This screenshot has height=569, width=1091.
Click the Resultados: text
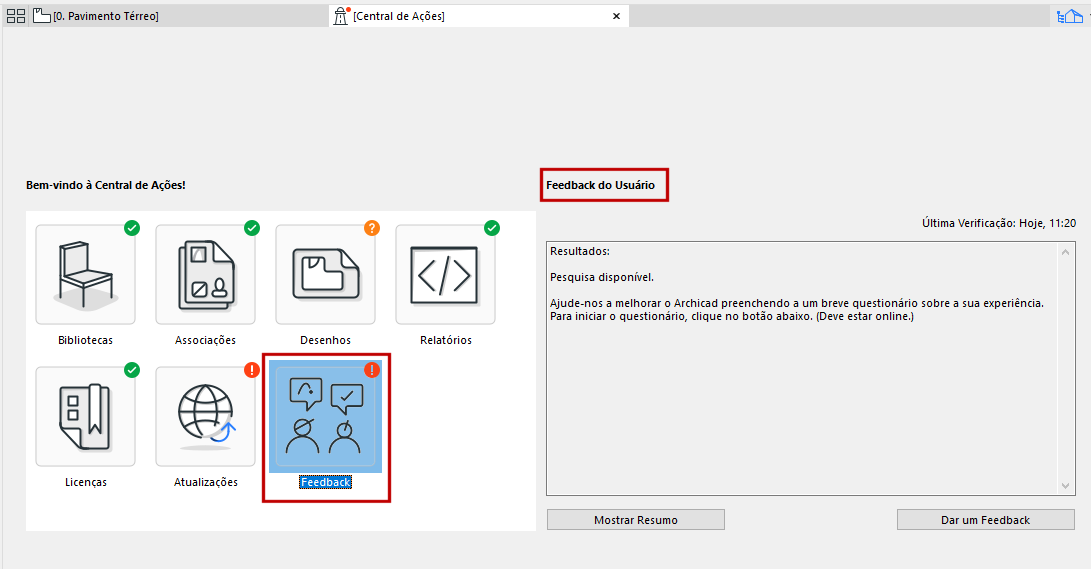tap(580, 251)
